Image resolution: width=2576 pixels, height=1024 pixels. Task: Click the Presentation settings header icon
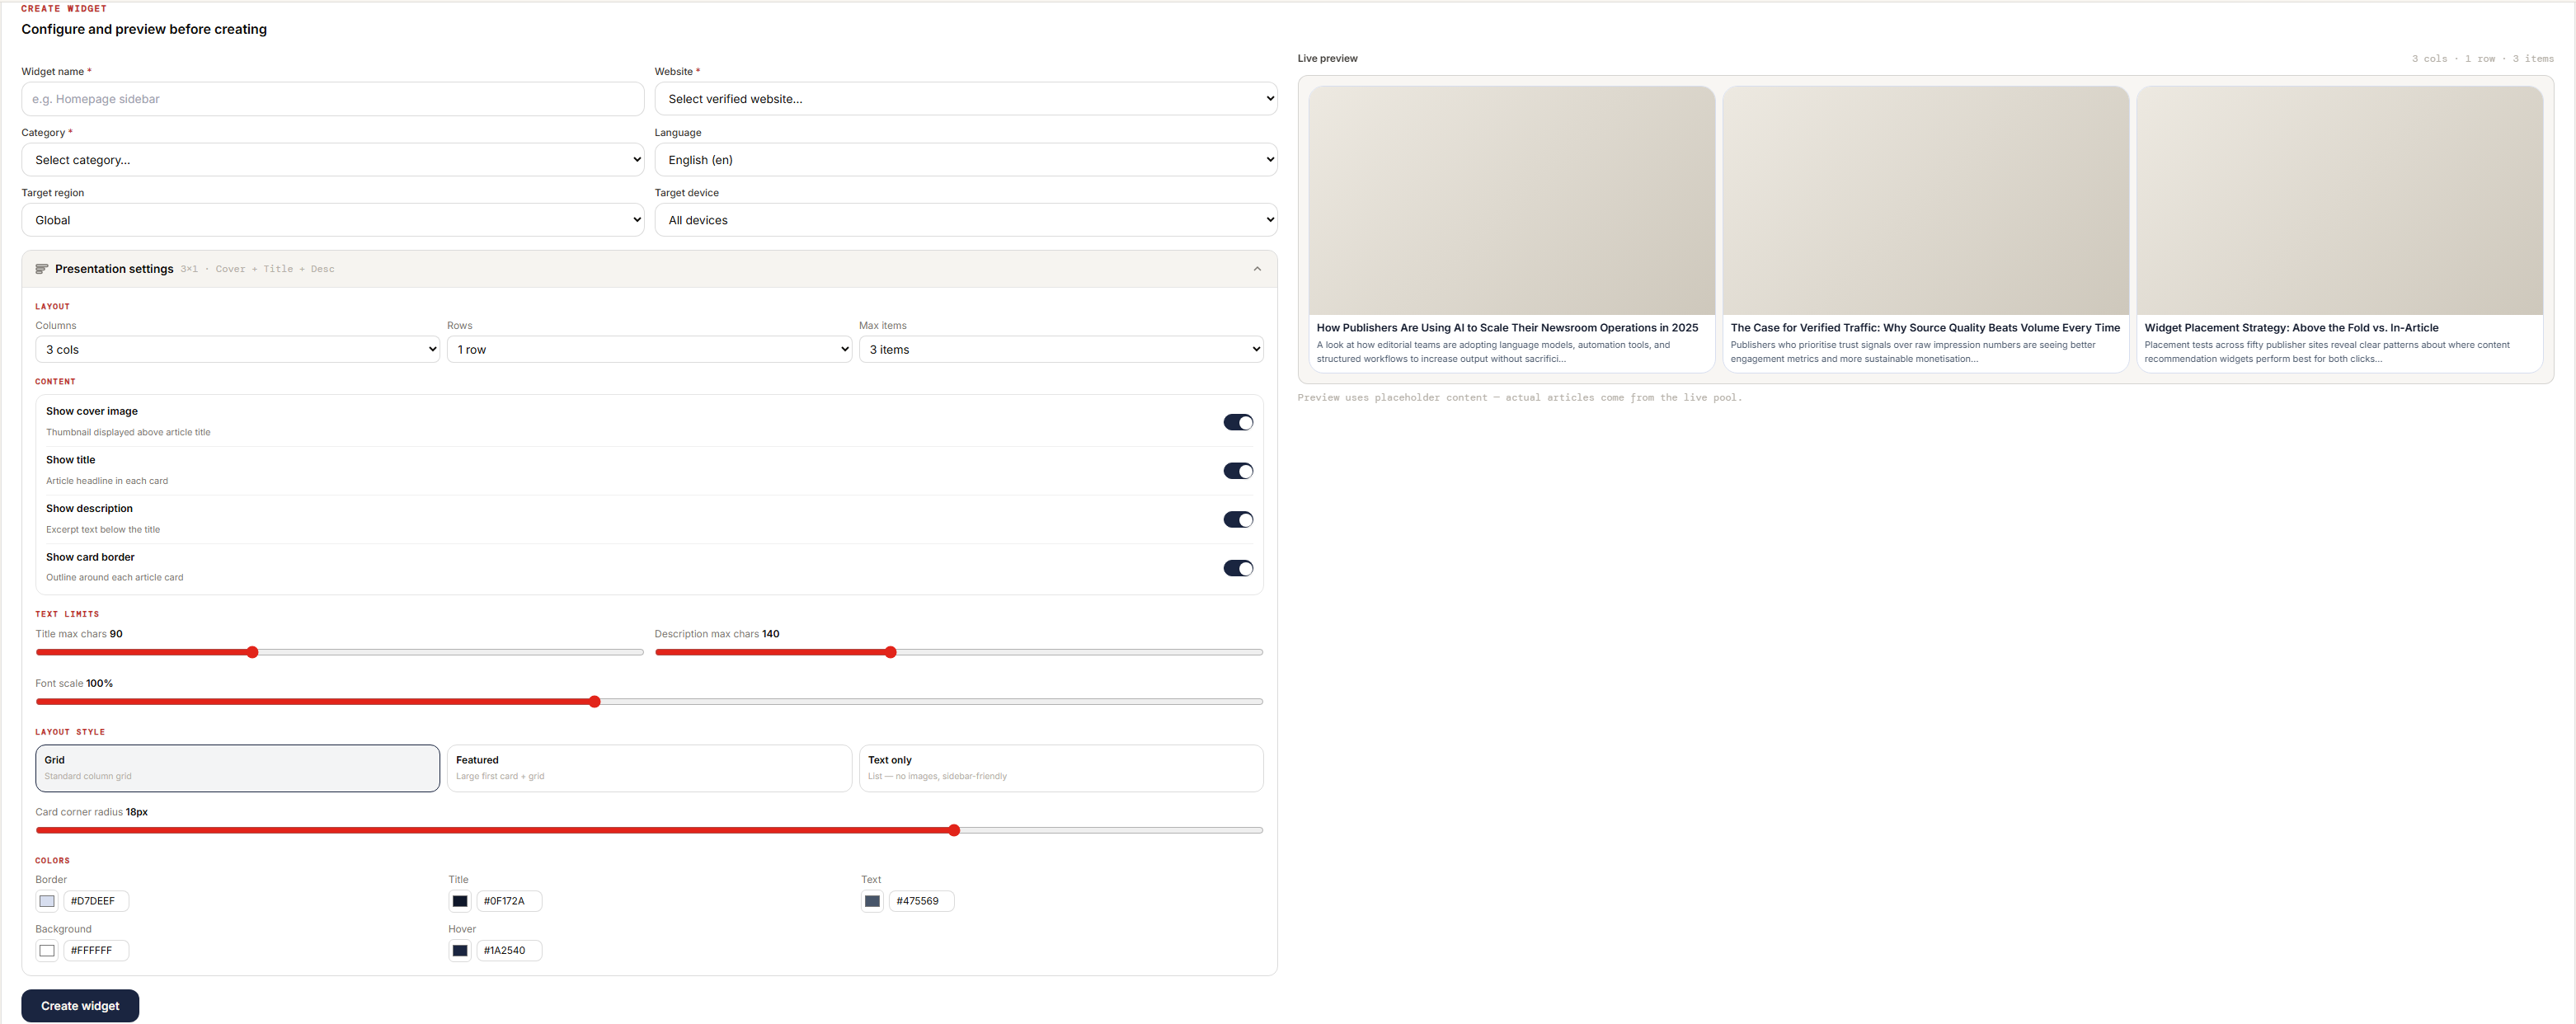[42, 269]
